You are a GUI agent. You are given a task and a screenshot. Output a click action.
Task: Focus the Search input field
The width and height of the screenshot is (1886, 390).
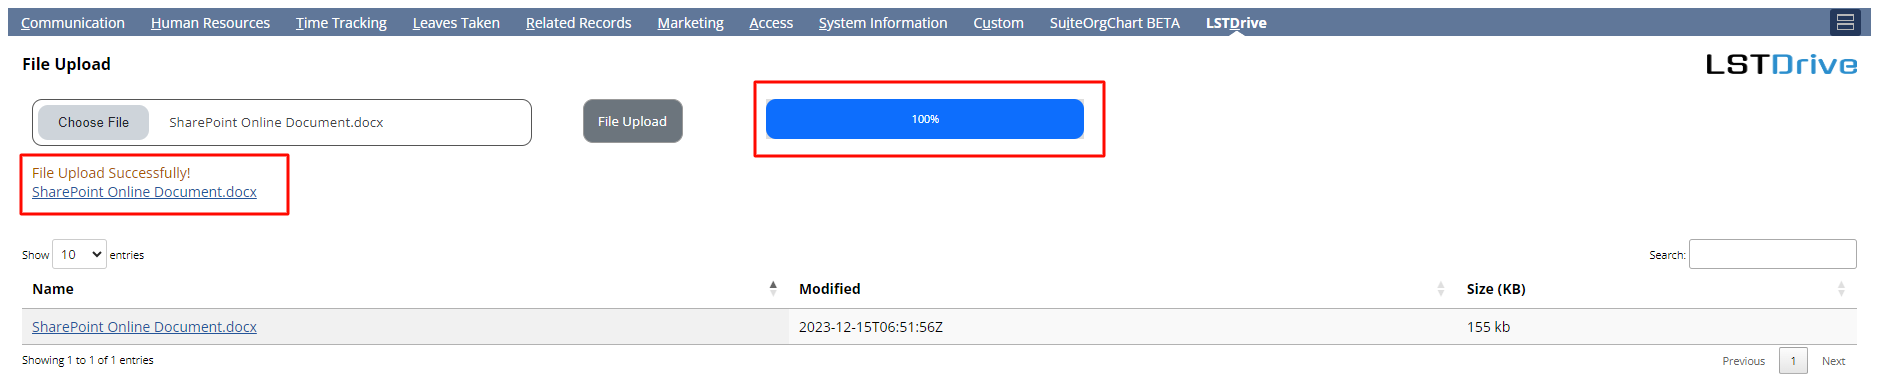click(1772, 254)
